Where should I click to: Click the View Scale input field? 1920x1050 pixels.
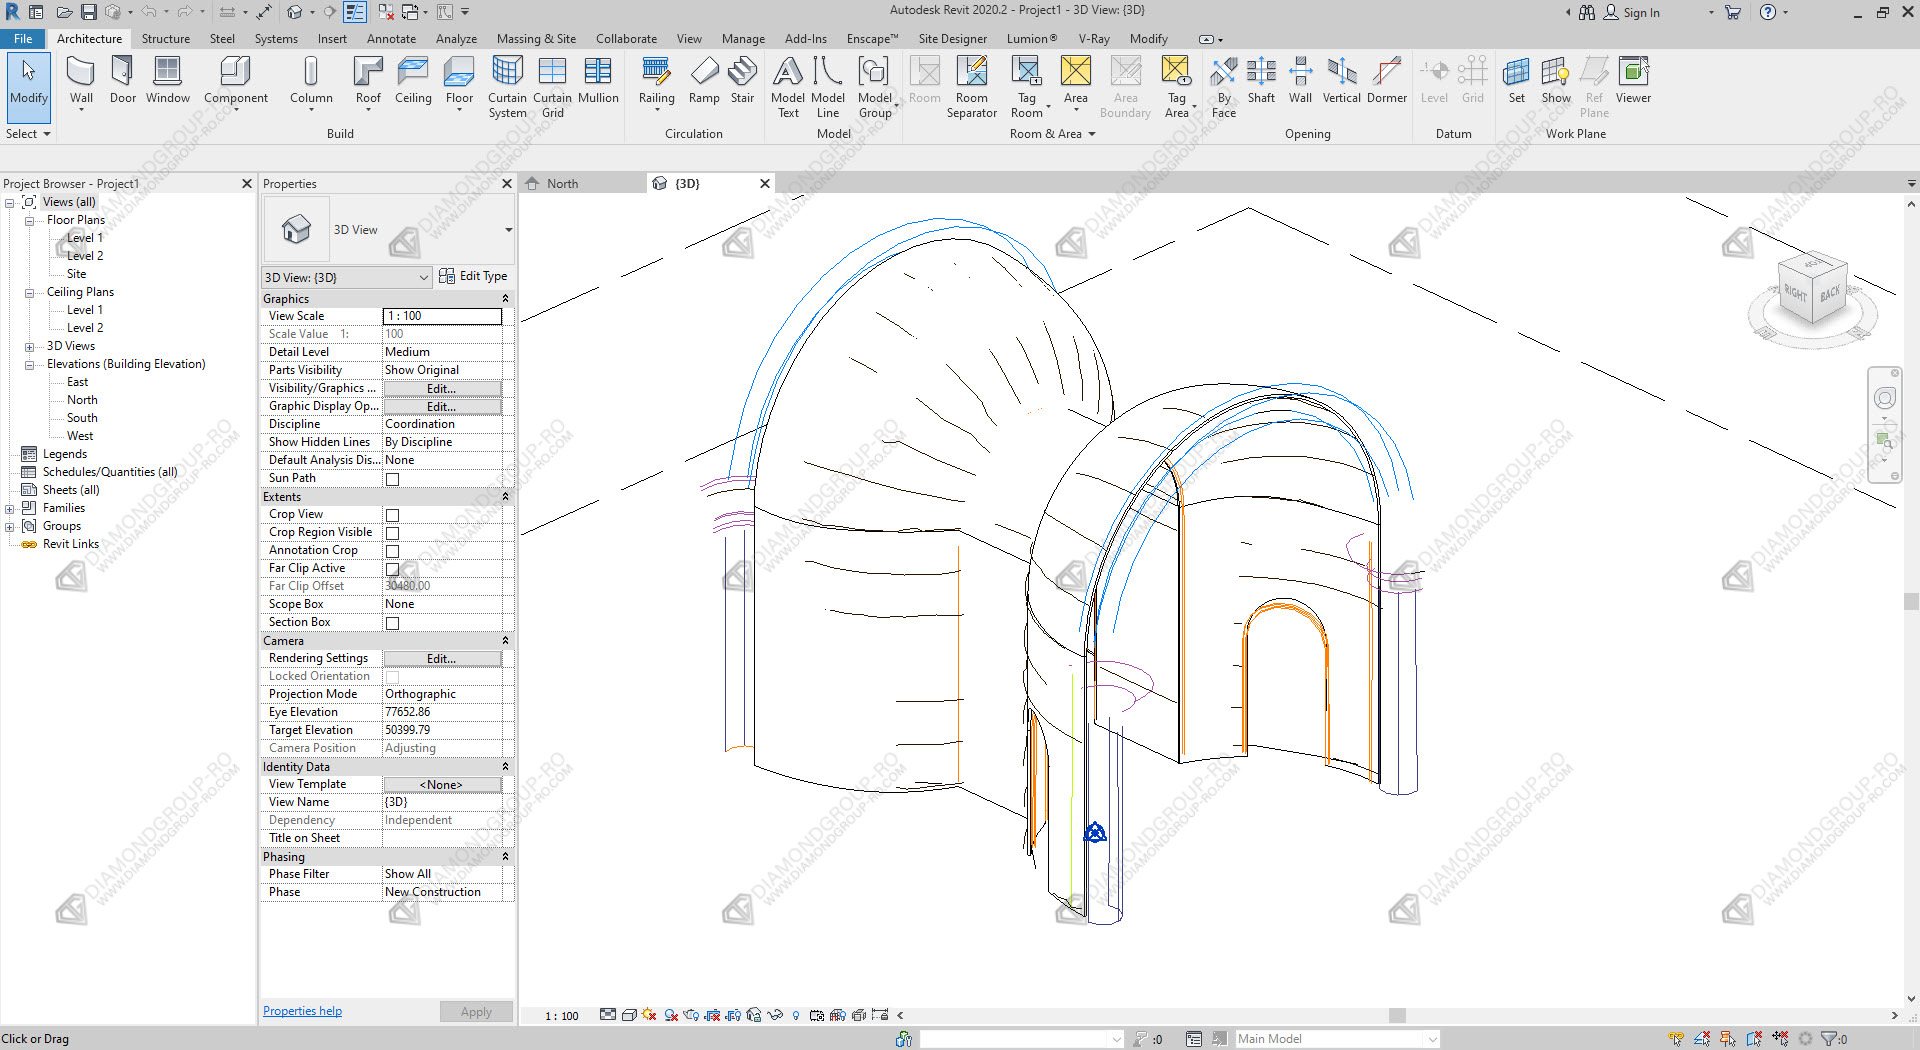pyautogui.click(x=442, y=316)
